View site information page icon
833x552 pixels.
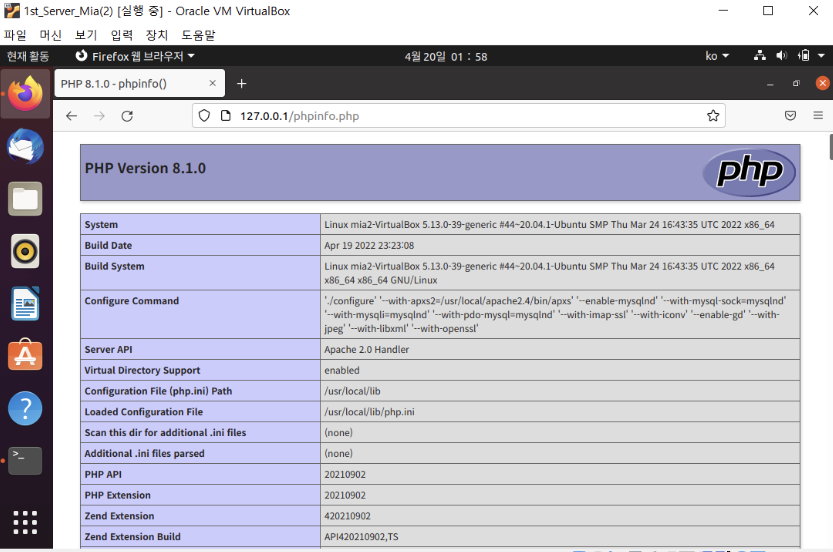(x=226, y=116)
